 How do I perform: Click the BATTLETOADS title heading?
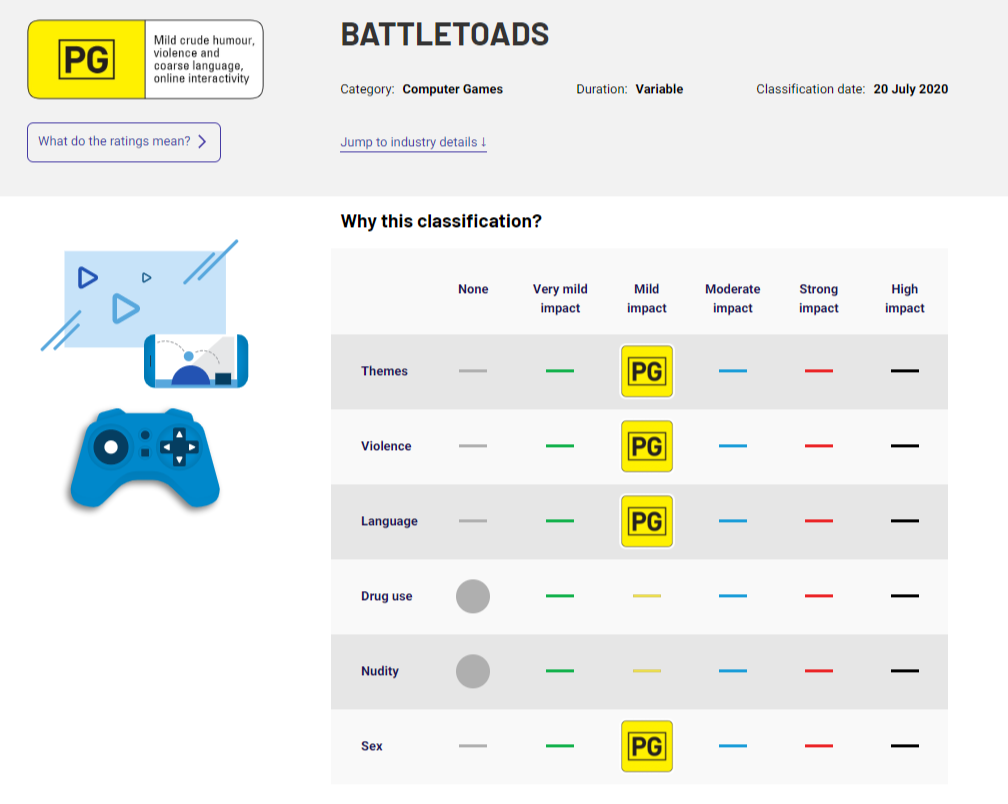pos(445,35)
